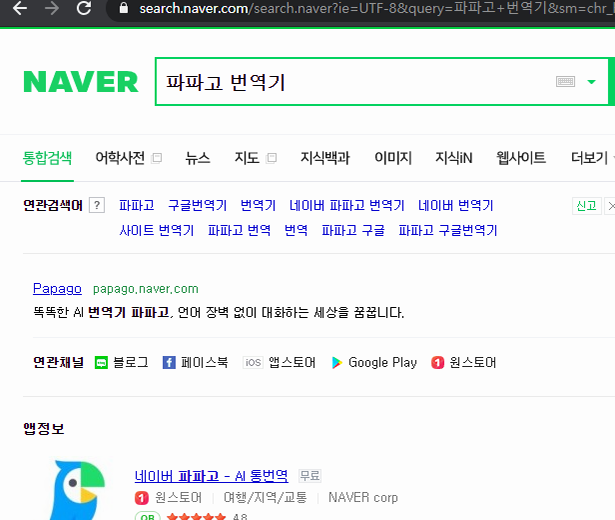The height and width of the screenshot is (520, 615).
Task: Click related search 파파고 구글번역기
Action: tap(448, 230)
